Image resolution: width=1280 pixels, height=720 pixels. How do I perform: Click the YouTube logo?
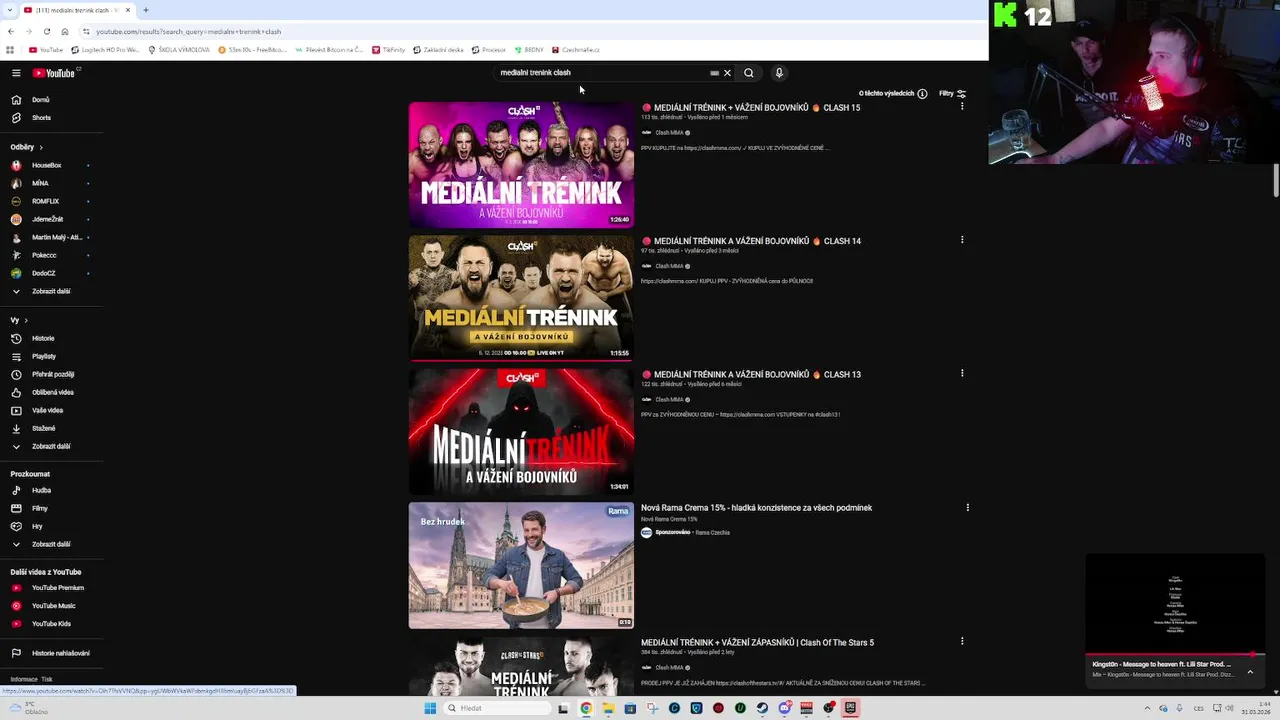(54, 73)
